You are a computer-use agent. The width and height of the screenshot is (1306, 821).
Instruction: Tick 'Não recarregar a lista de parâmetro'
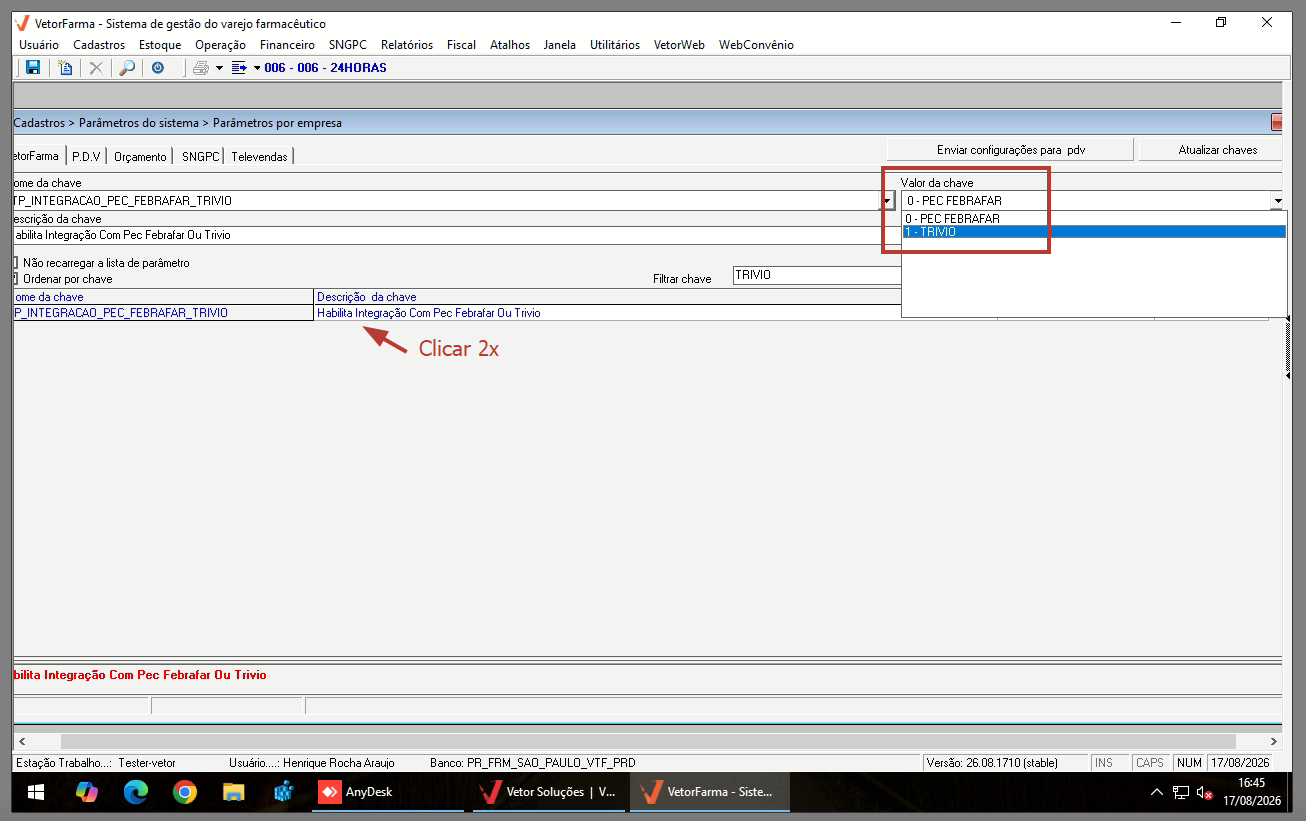(x=15, y=263)
